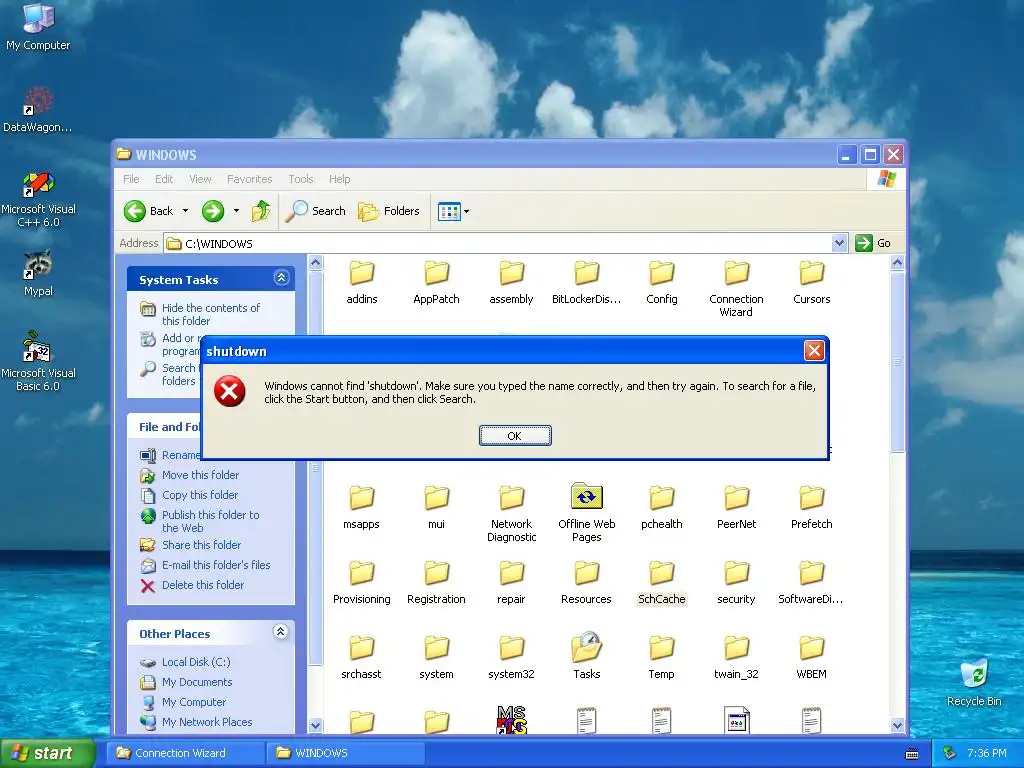This screenshot has width=1024, height=768.
Task: Click the Back arrow in the toolbar
Action: 135,211
